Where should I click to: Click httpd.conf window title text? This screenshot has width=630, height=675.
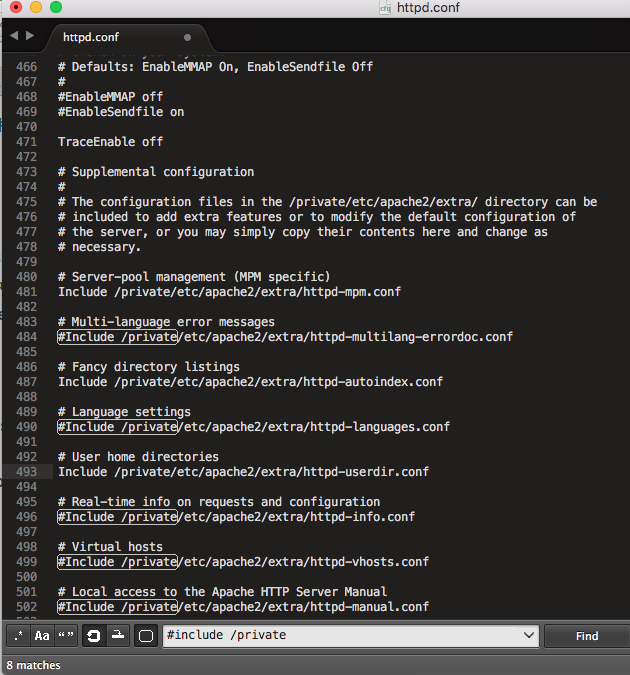click(428, 7)
